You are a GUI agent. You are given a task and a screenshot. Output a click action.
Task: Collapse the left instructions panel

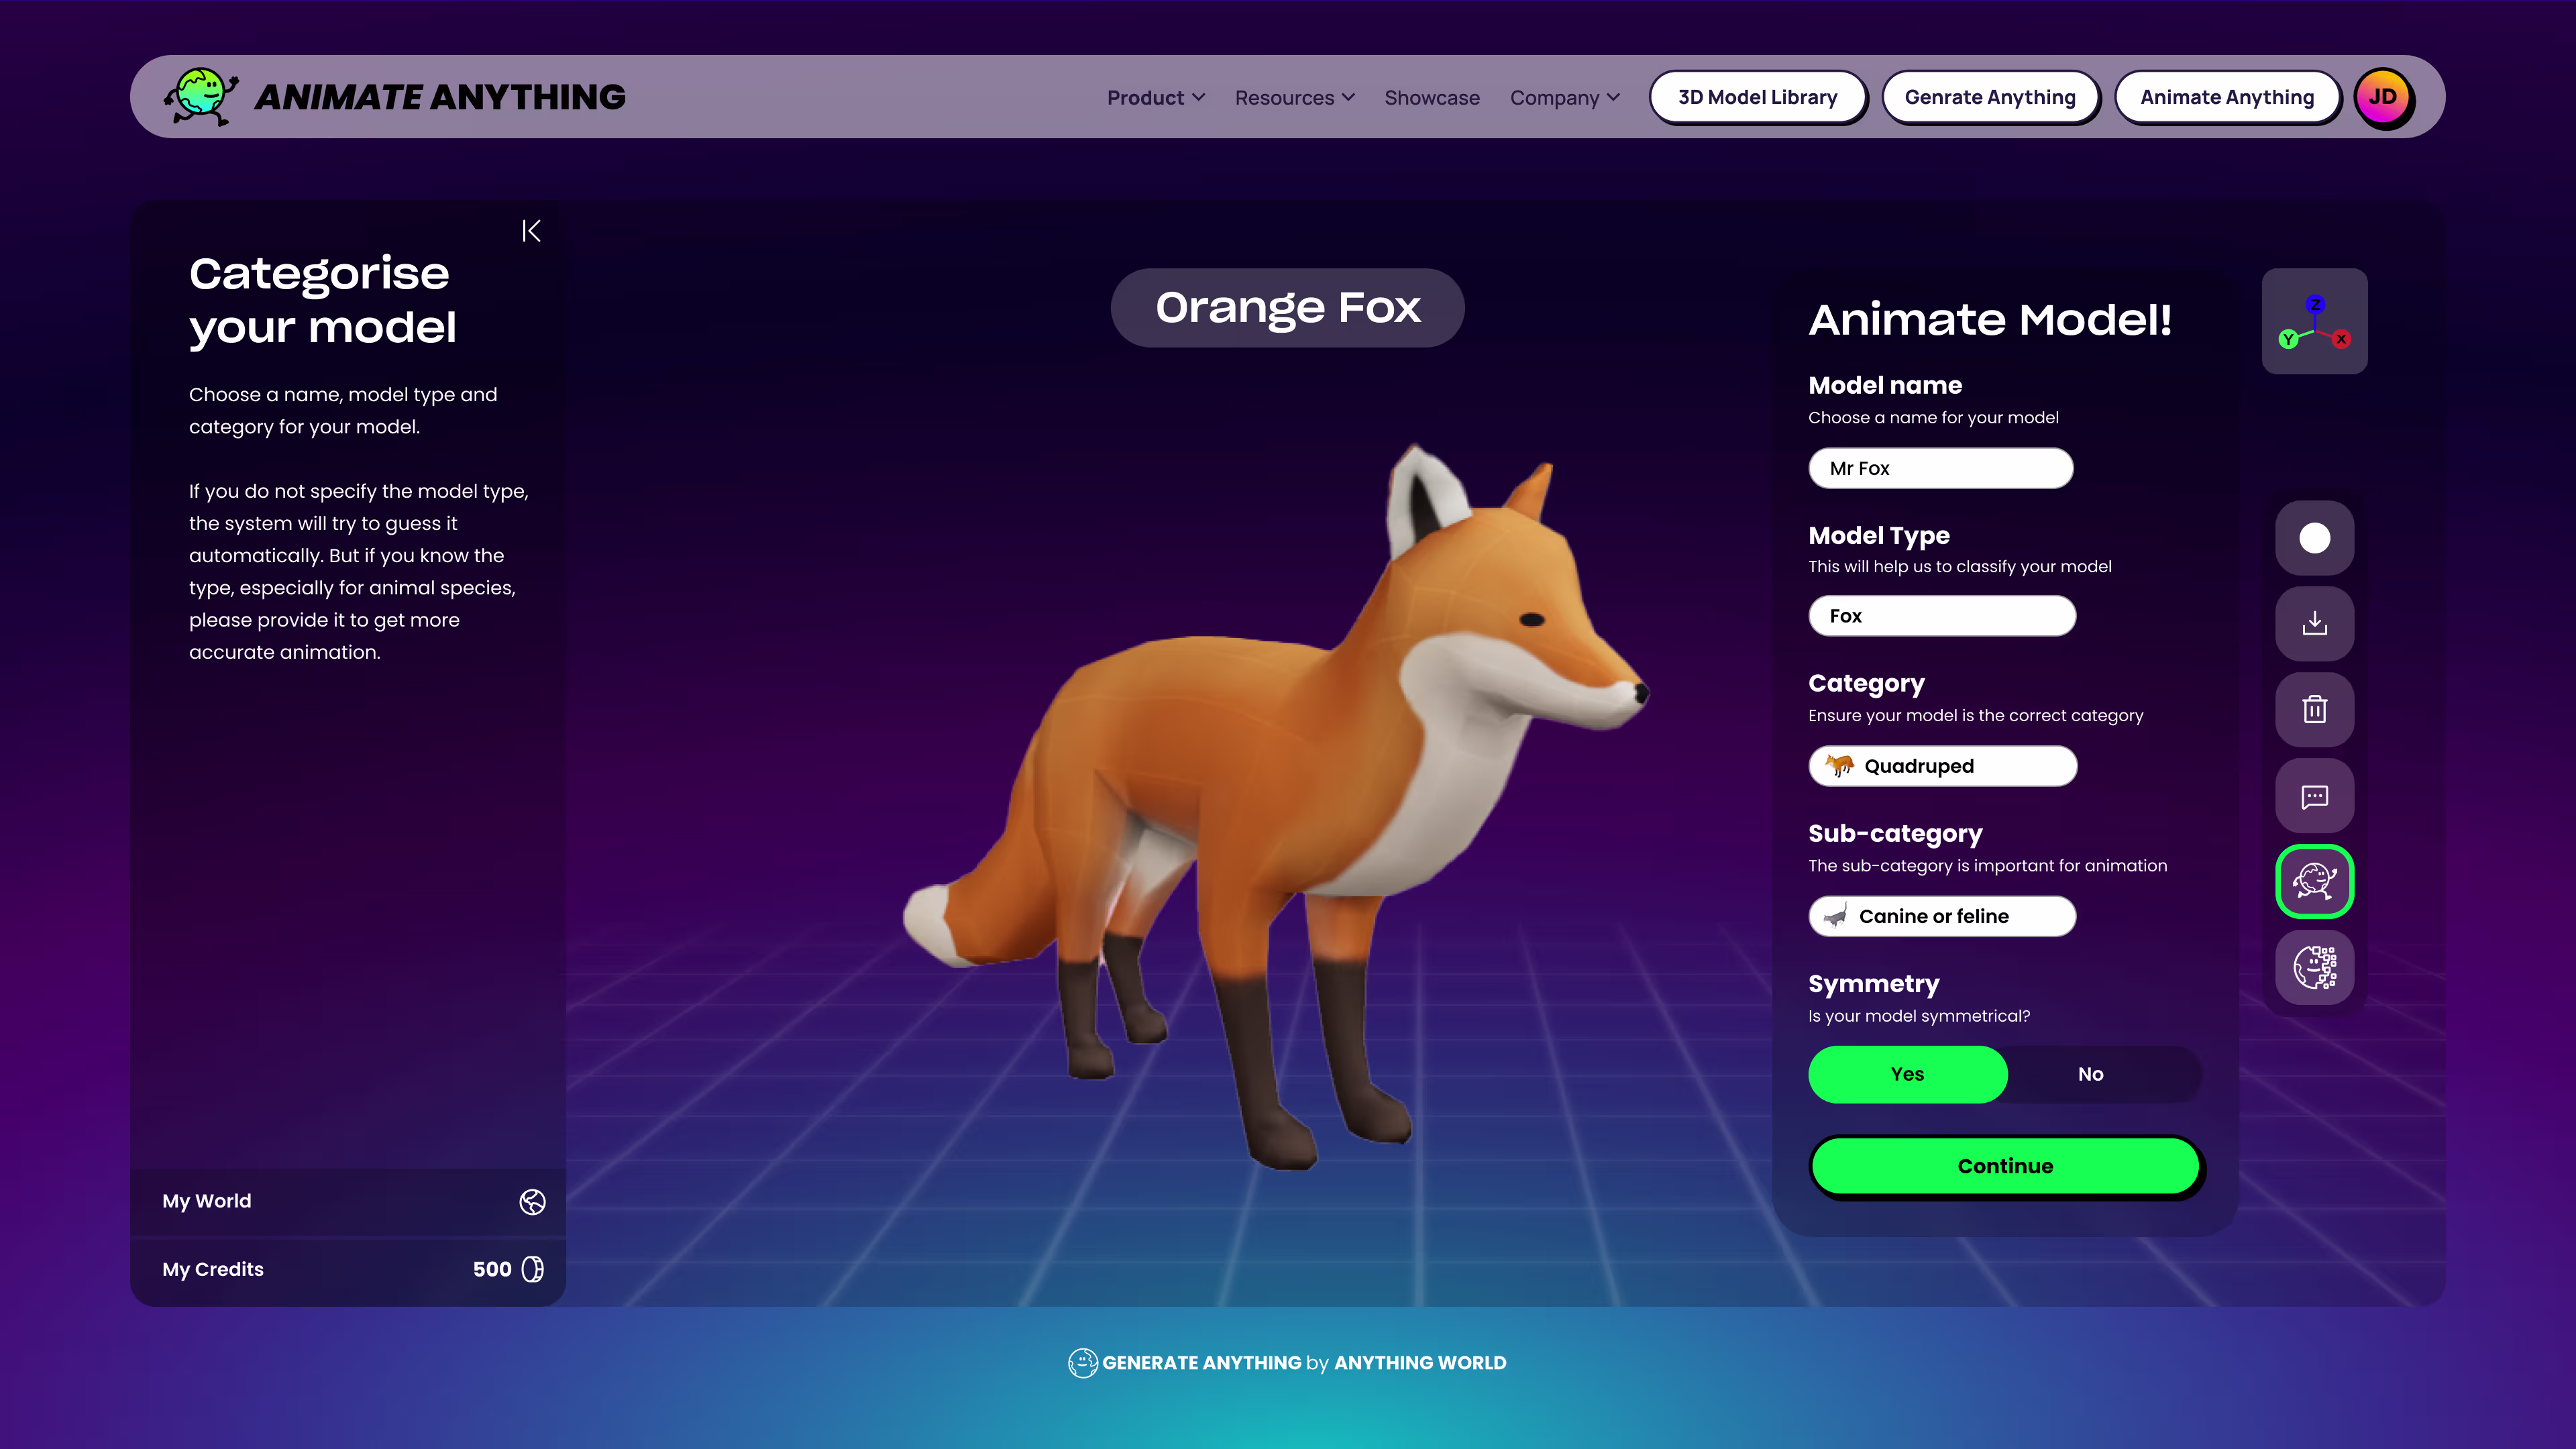coord(531,231)
